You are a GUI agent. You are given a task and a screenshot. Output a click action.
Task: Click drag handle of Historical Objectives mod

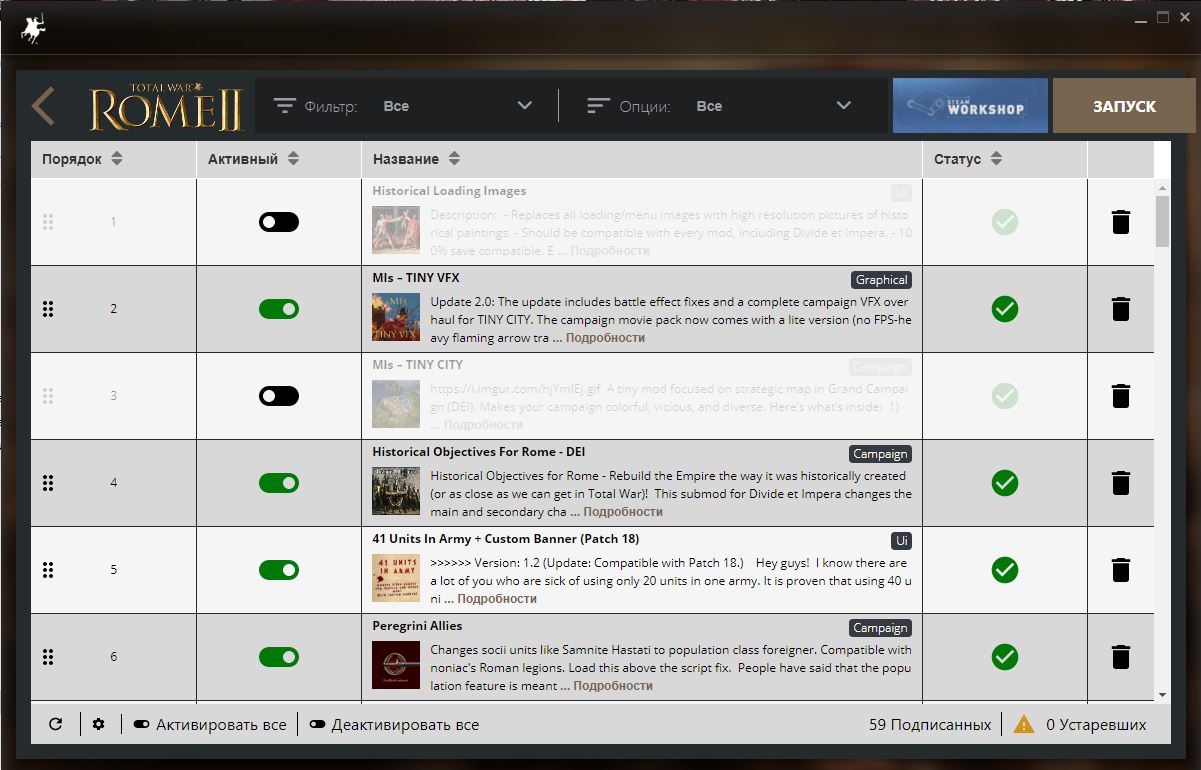tap(48, 483)
